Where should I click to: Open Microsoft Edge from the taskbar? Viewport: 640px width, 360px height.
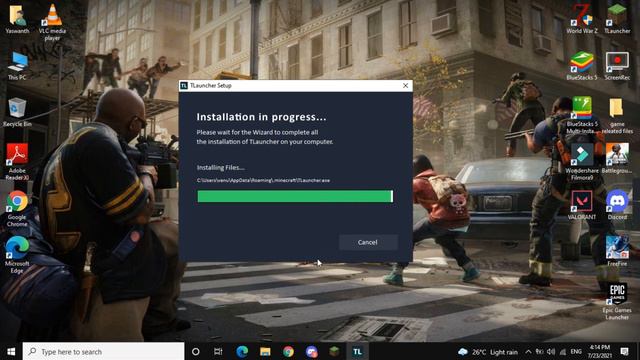pos(242,351)
